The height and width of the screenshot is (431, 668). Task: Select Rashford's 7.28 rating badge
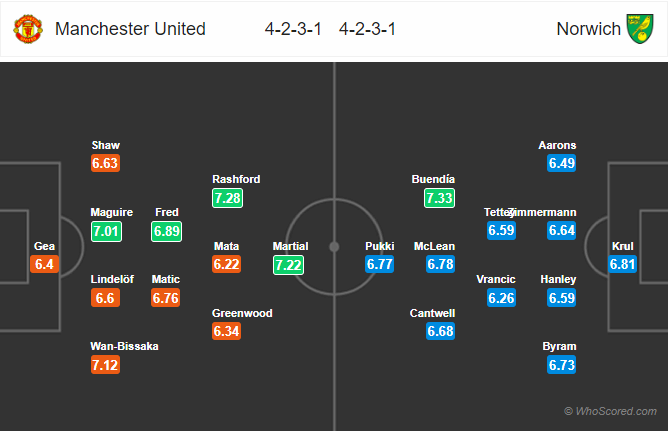(227, 198)
